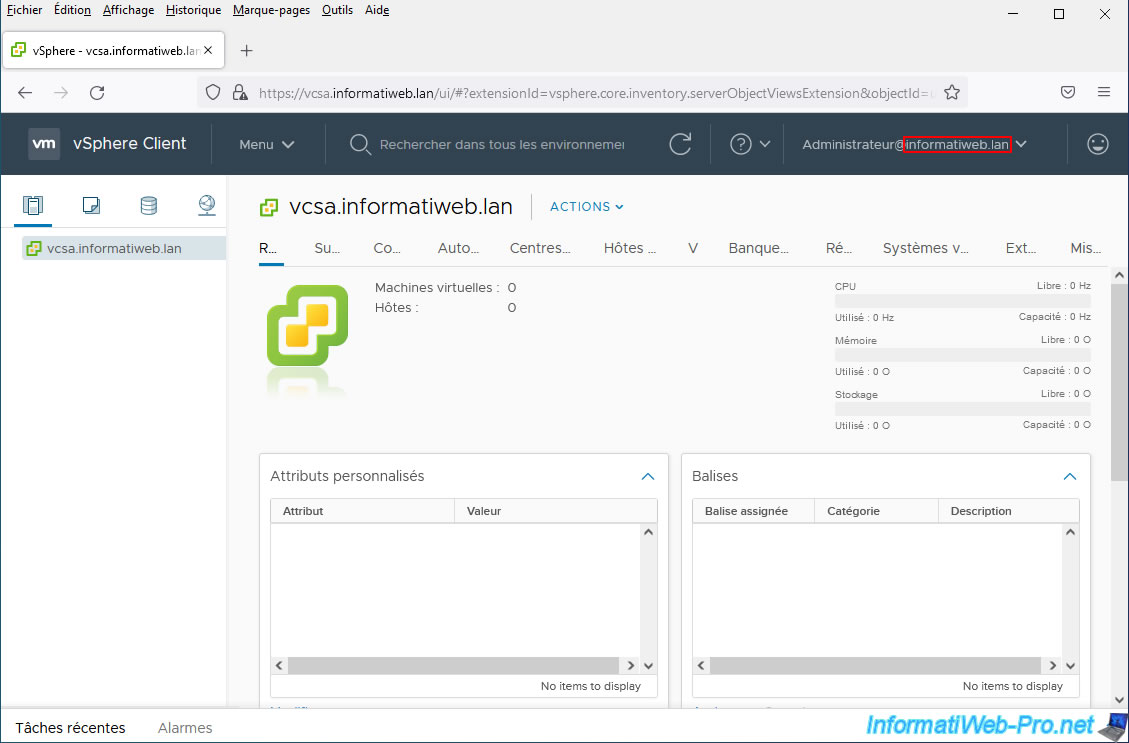The image size is (1129, 743).
Task: Switch to the Banque... tab
Action: coord(759,248)
